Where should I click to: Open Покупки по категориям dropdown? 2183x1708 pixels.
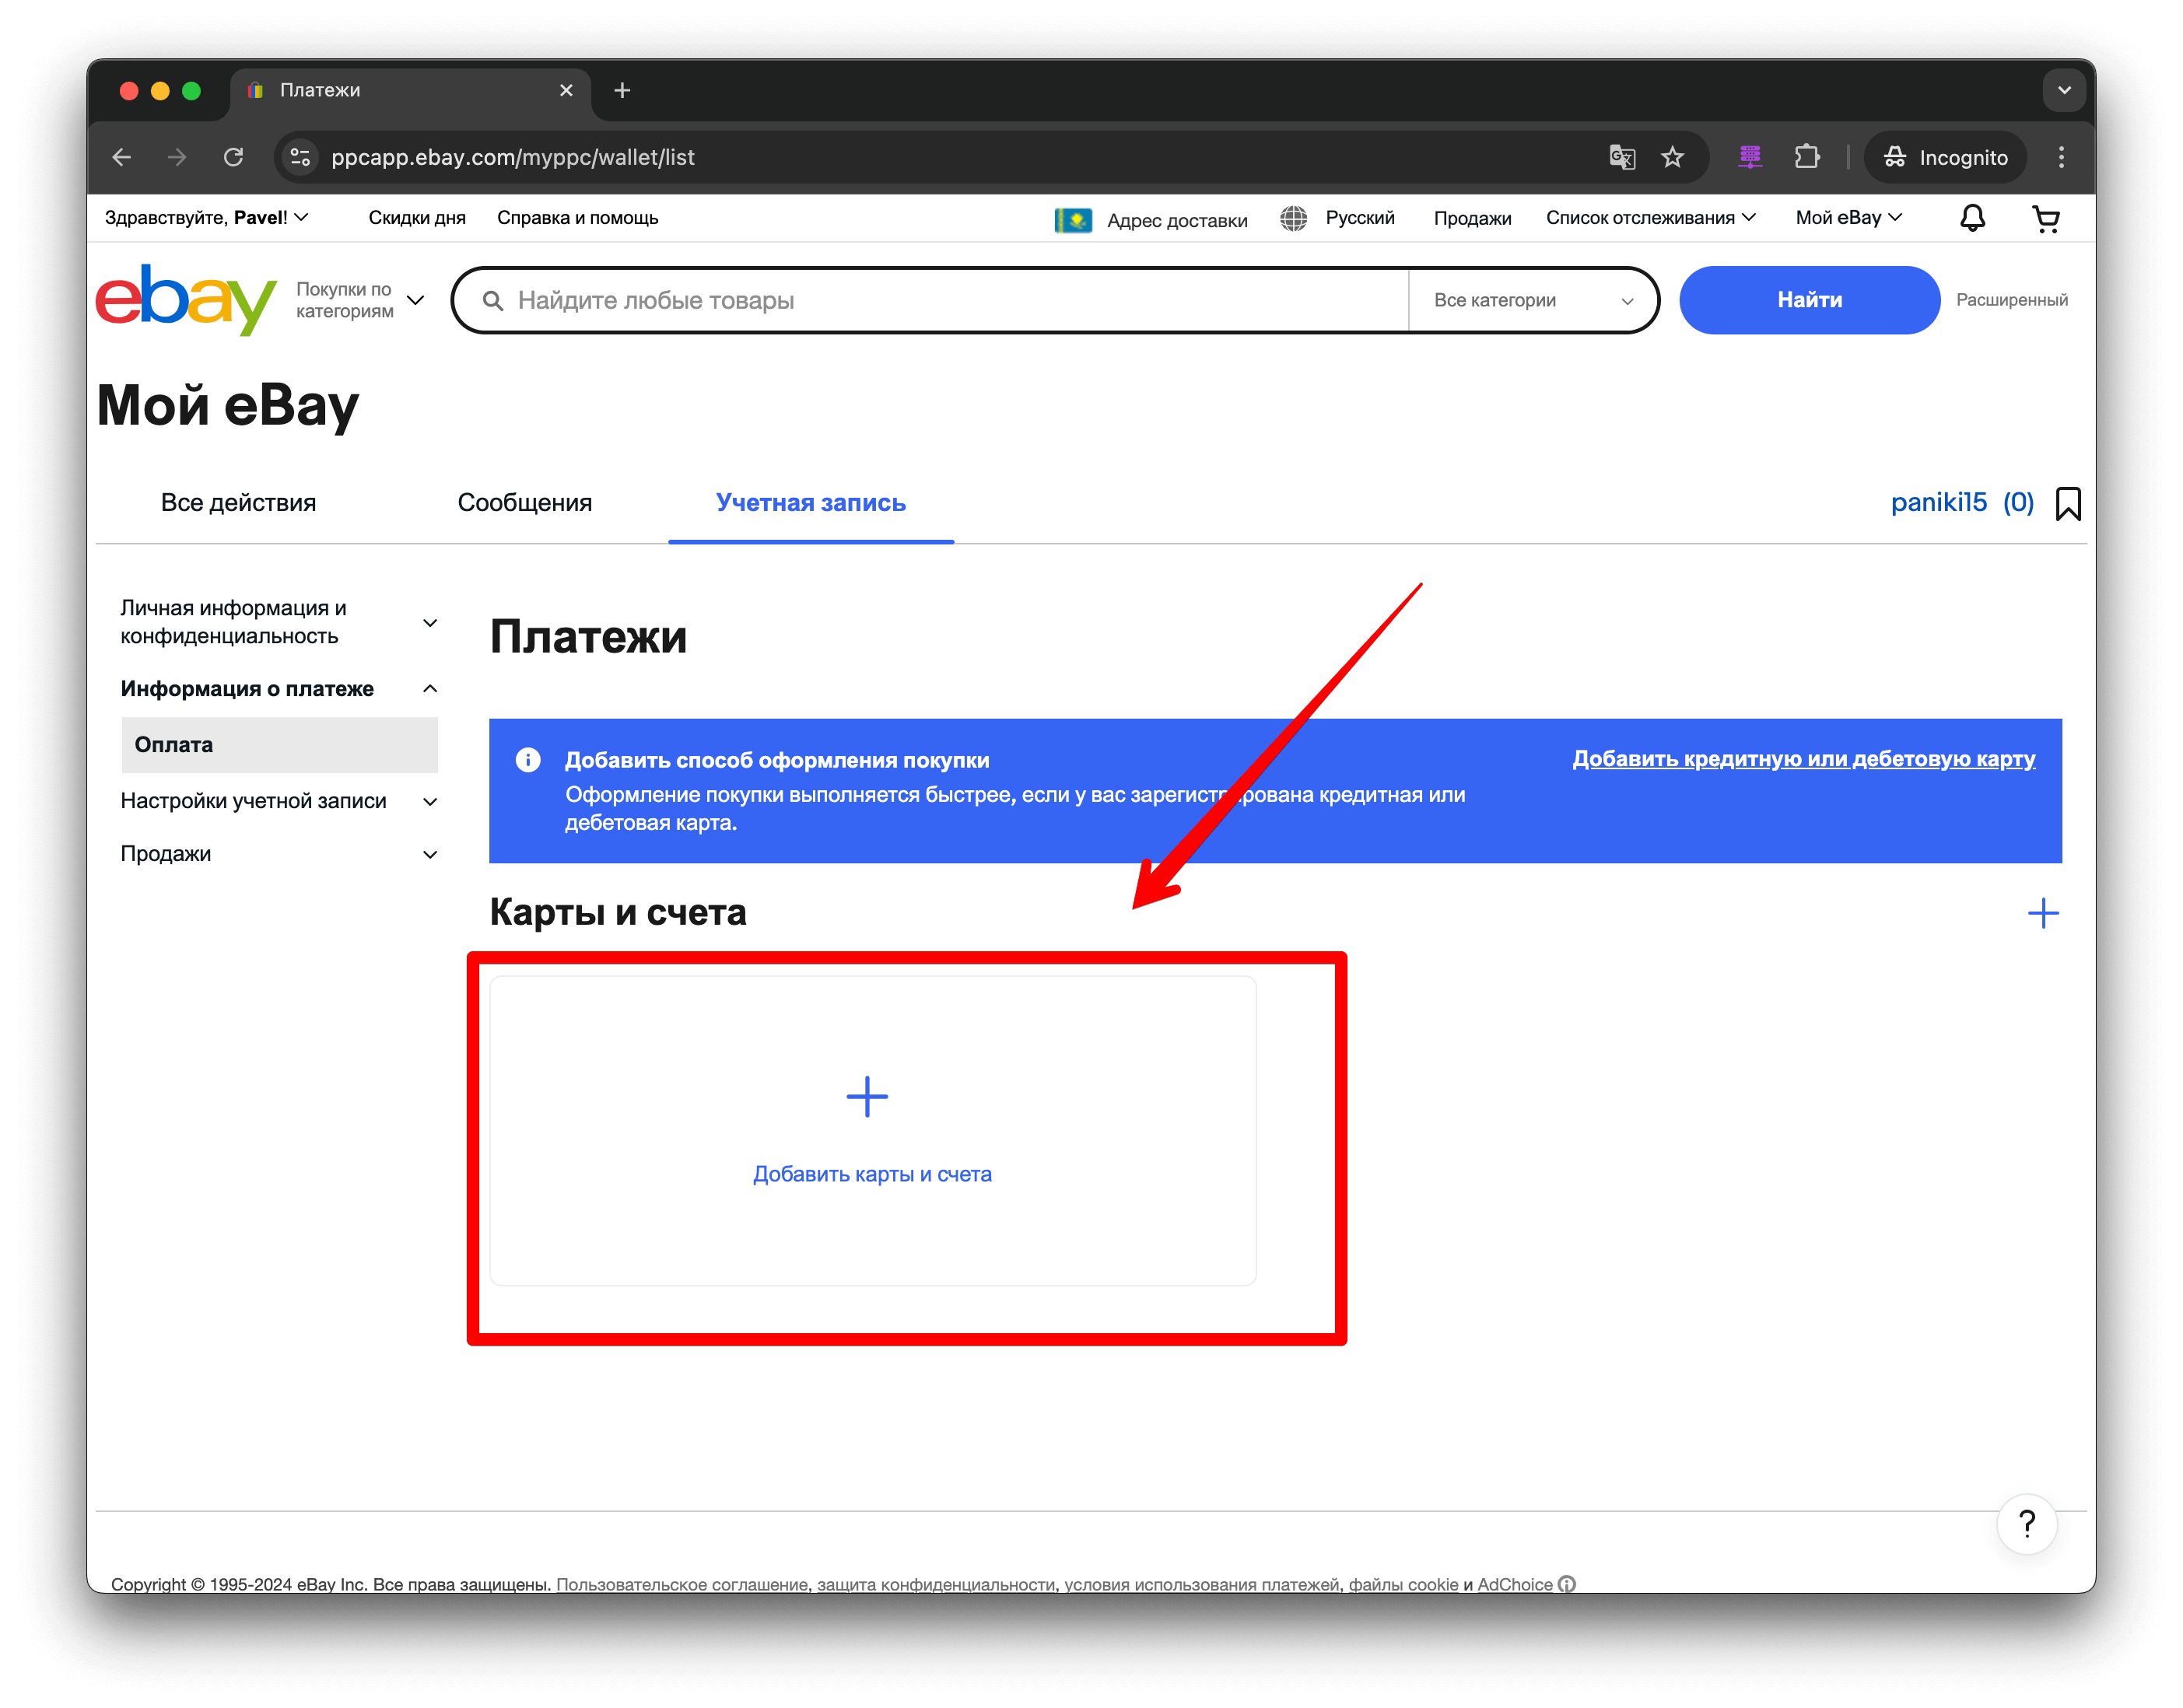click(360, 300)
